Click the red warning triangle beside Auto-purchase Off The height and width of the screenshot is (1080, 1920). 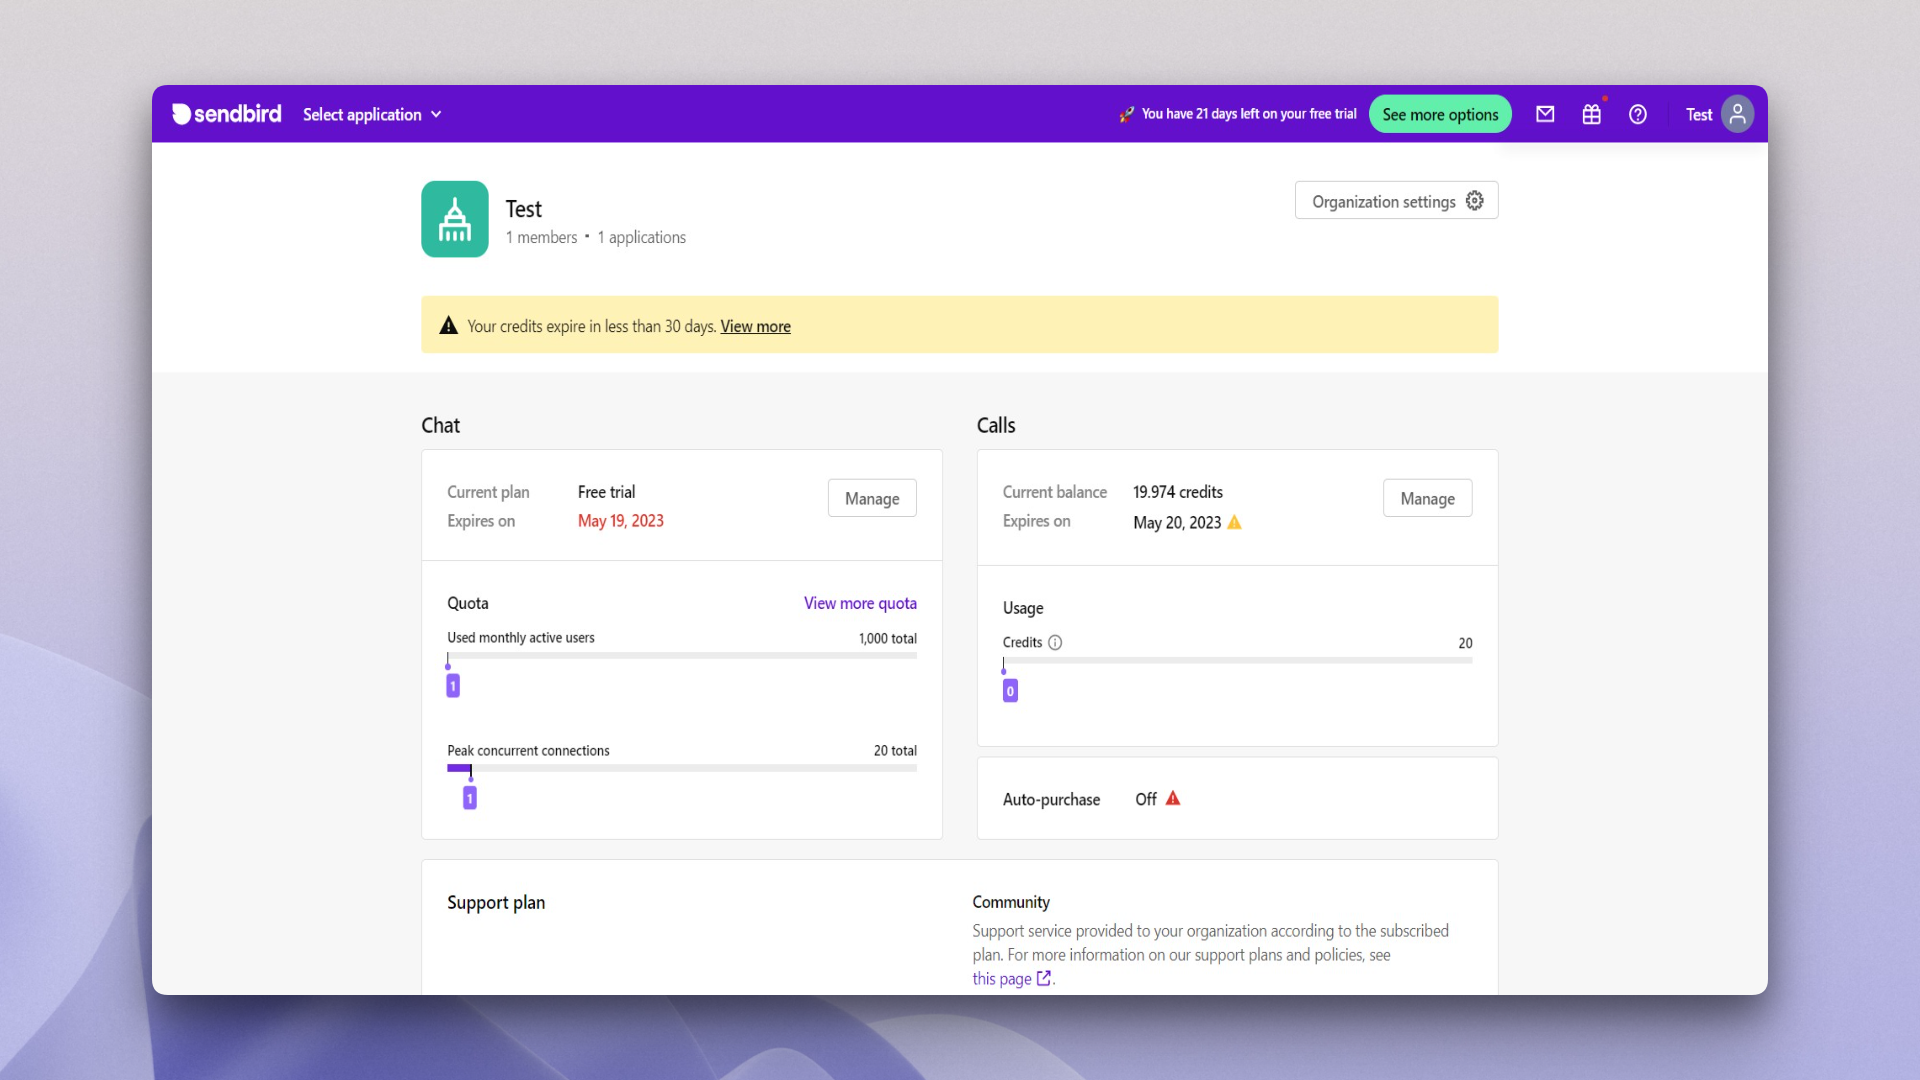coord(1172,799)
